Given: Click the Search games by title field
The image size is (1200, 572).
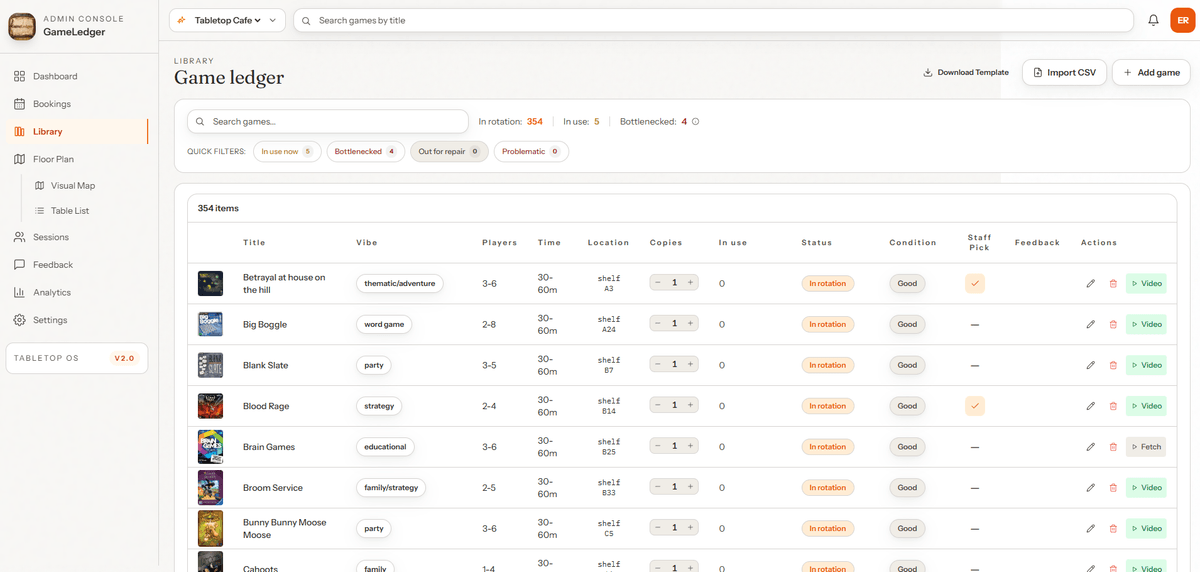Looking at the screenshot, I should click(713, 20).
